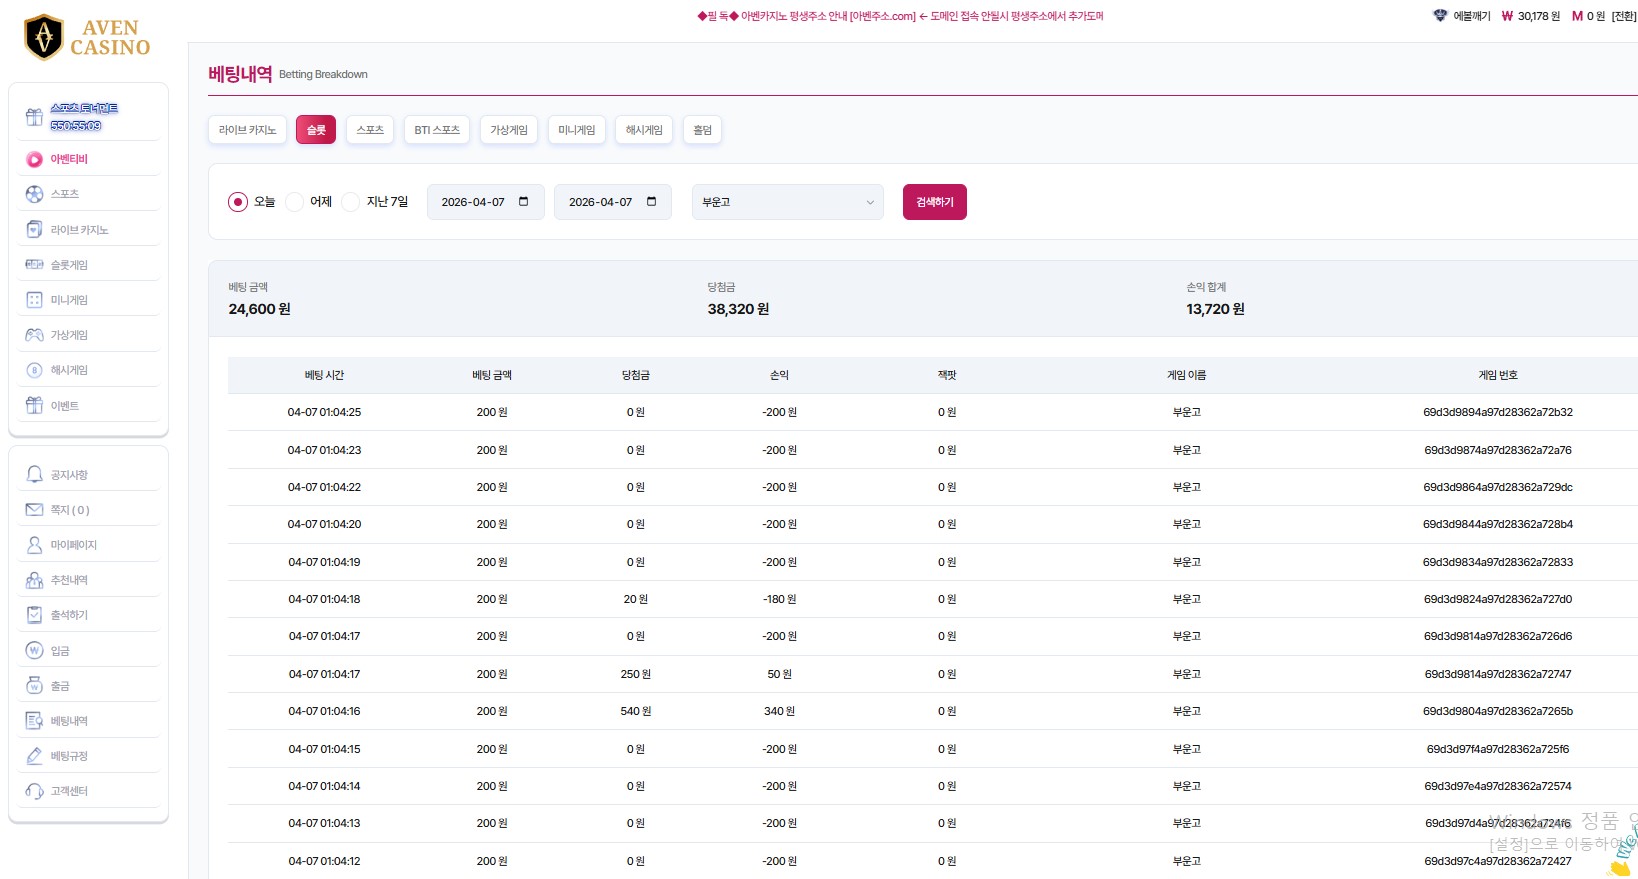Open 마이페이지 profile icon
Viewport: 1638px width, 879px height.
(34, 545)
